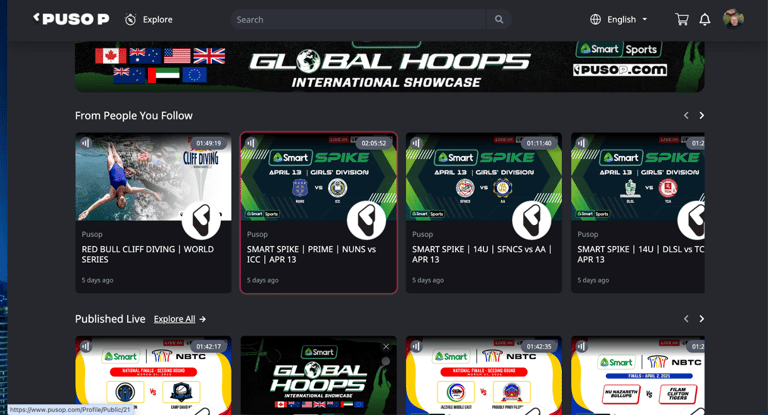Open first NBTC National Finals thumbnail 01:42:17
The width and height of the screenshot is (768, 415).
point(153,375)
